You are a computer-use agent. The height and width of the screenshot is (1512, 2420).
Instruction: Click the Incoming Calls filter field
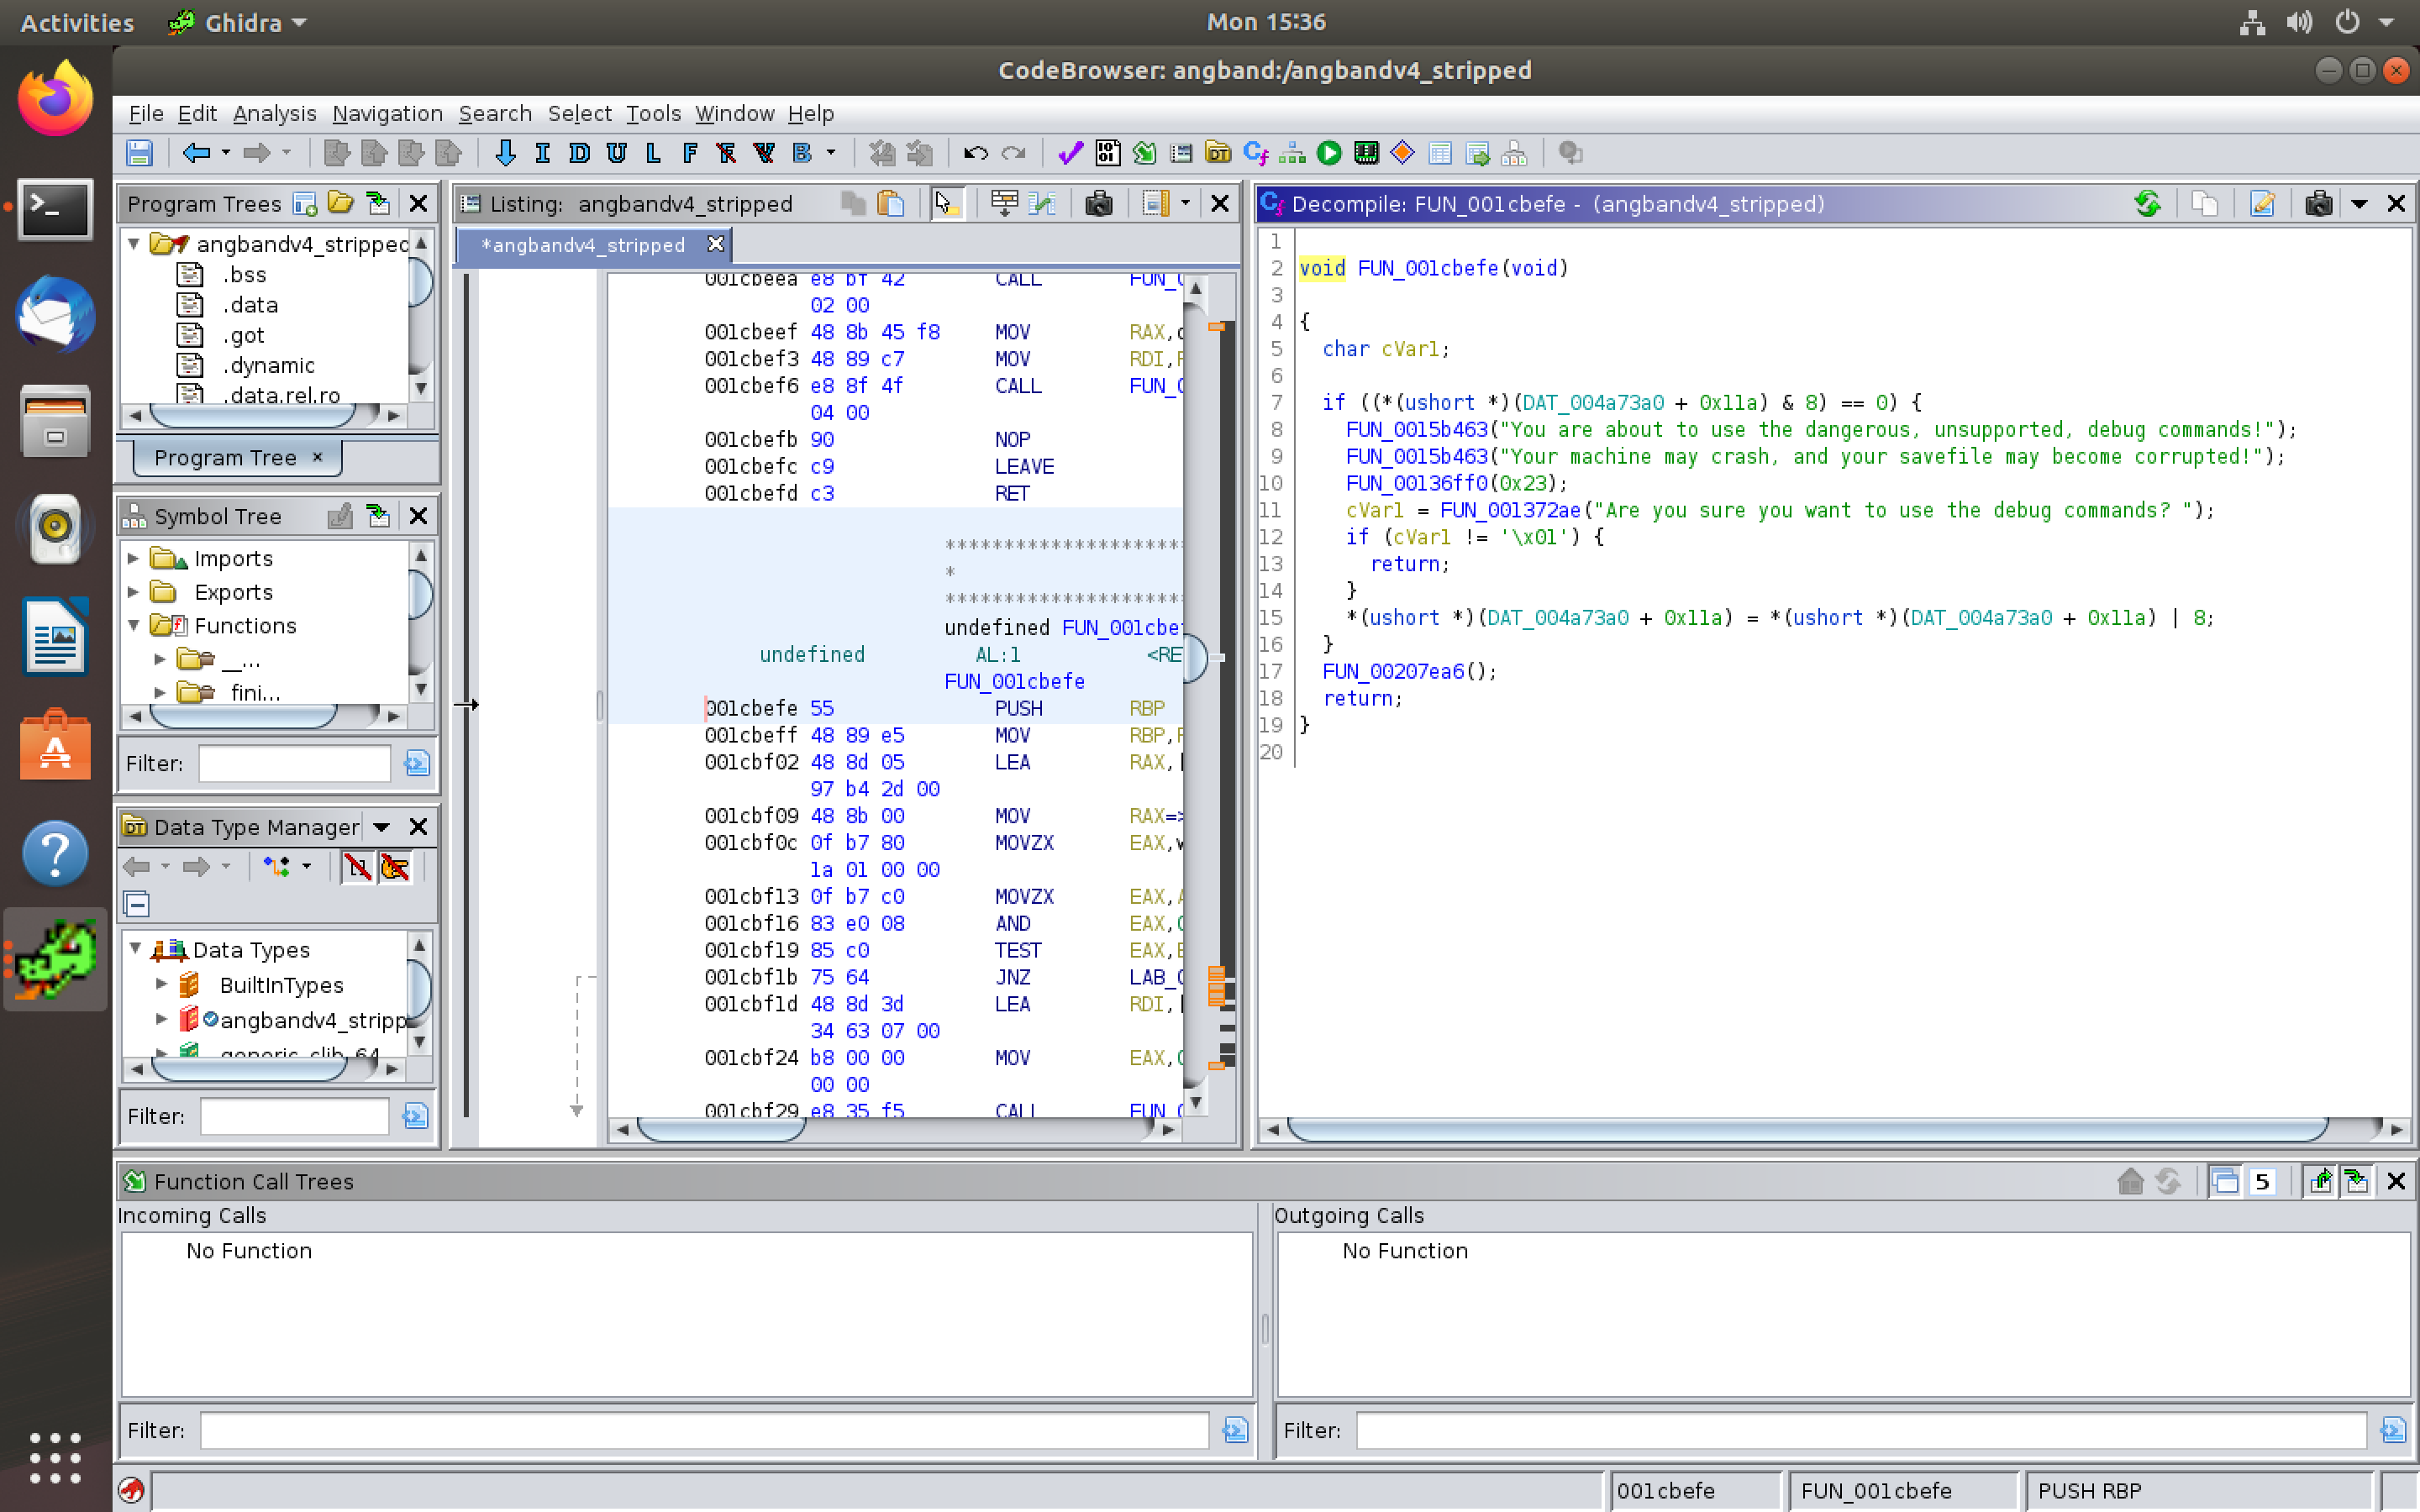[703, 1430]
